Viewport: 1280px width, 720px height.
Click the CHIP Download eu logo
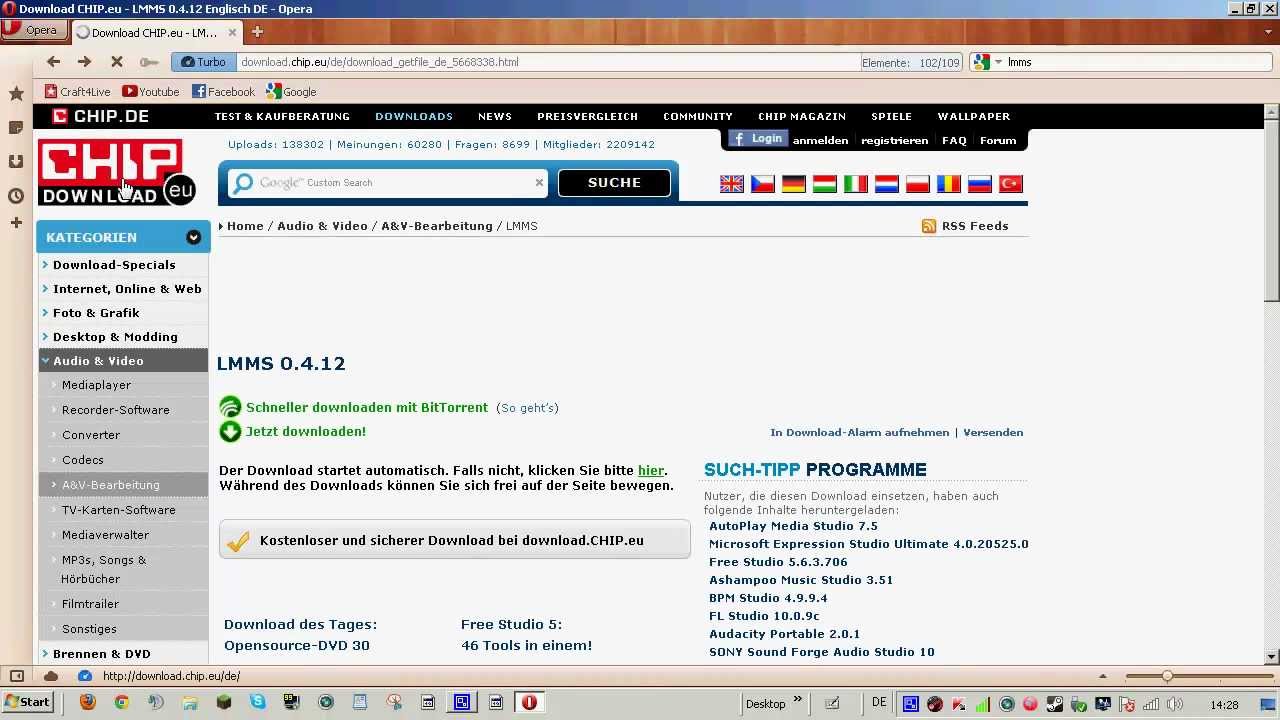click(116, 172)
